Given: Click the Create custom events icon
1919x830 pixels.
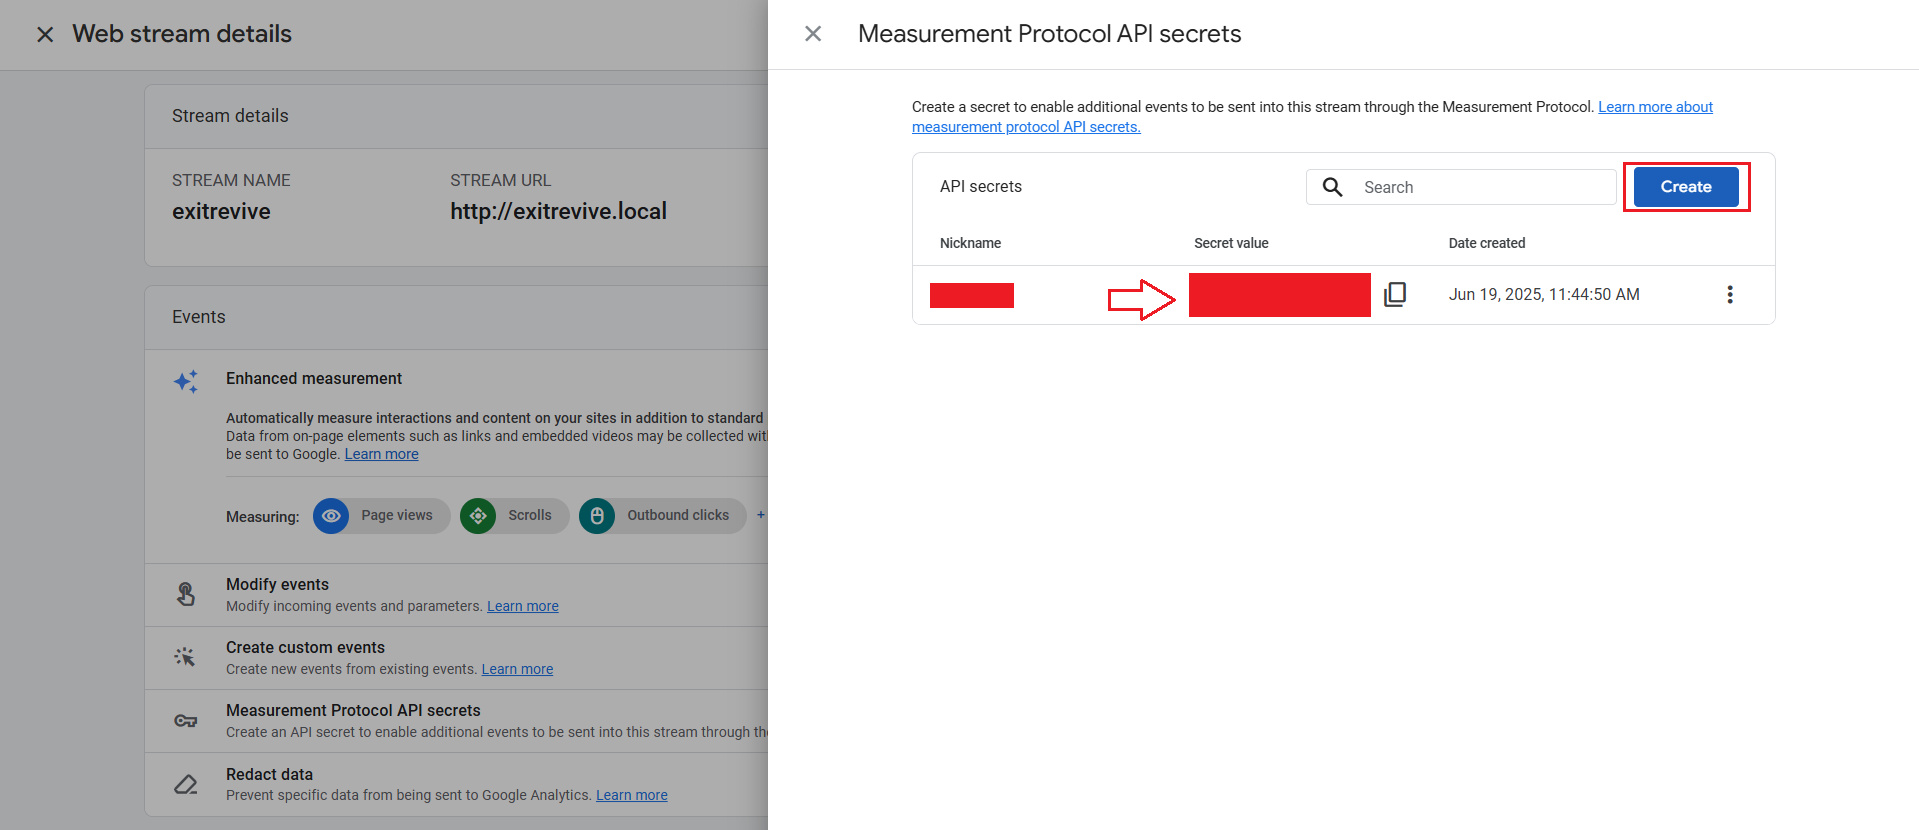Looking at the screenshot, I should click(185, 656).
